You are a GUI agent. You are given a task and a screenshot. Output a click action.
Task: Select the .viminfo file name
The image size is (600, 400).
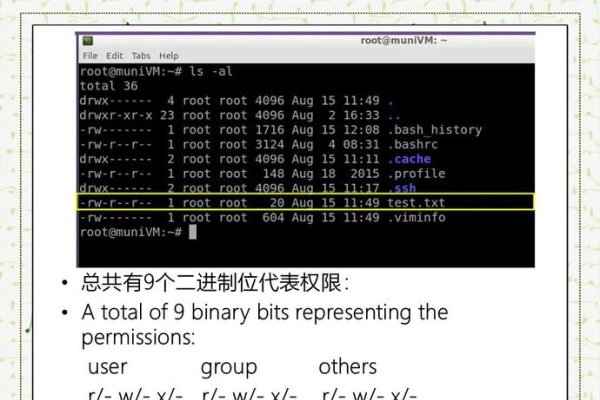[x=416, y=217]
